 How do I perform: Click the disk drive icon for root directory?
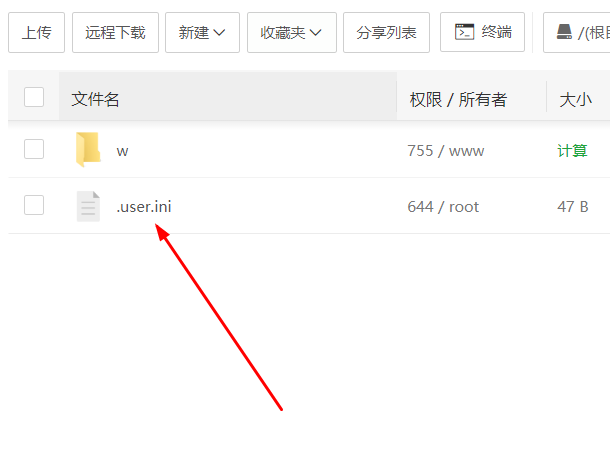click(564, 32)
